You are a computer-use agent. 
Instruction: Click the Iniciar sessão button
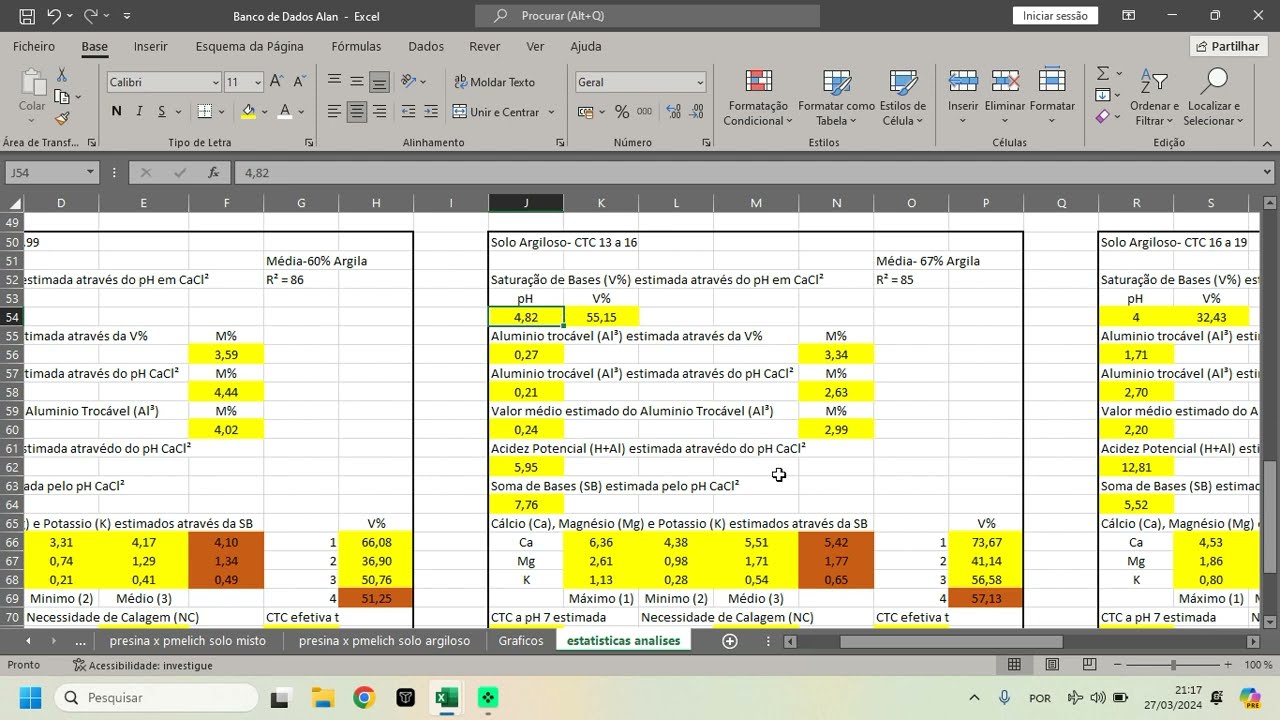pyautogui.click(x=1056, y=16)
